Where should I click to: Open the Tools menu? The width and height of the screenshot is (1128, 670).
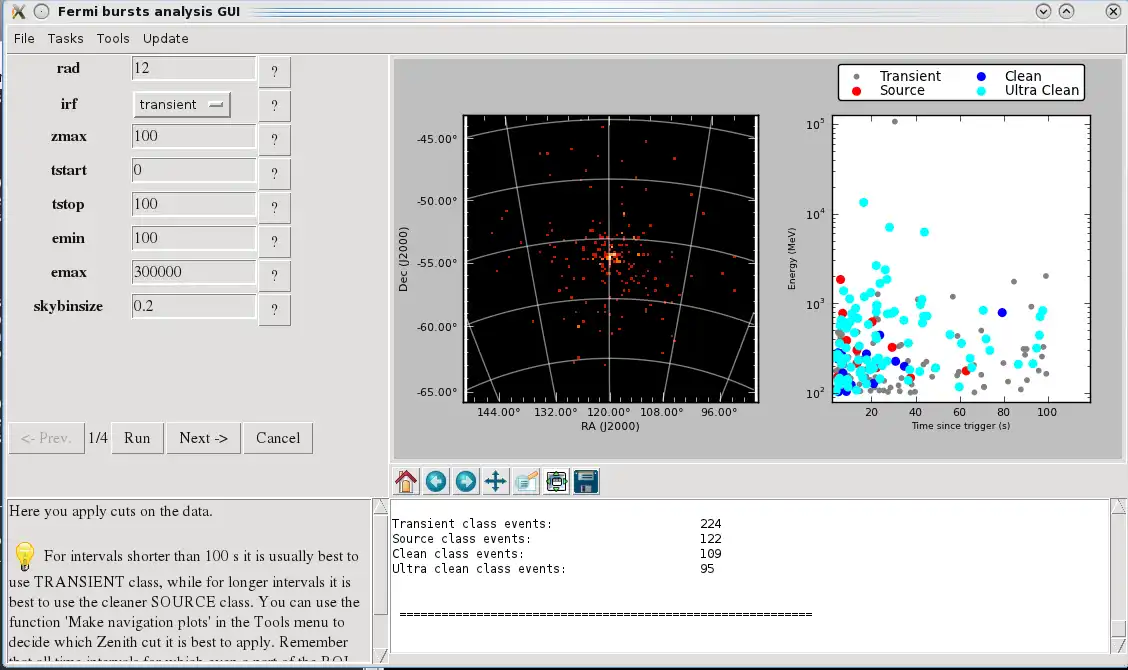coord(113,39)
